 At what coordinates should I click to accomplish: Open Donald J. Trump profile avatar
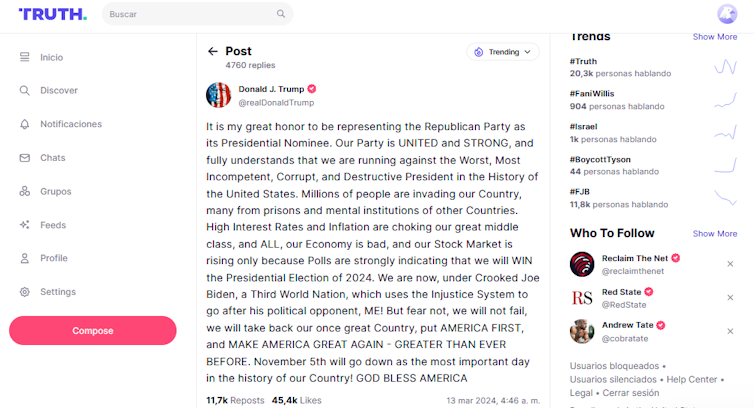(x=218, y=95)
